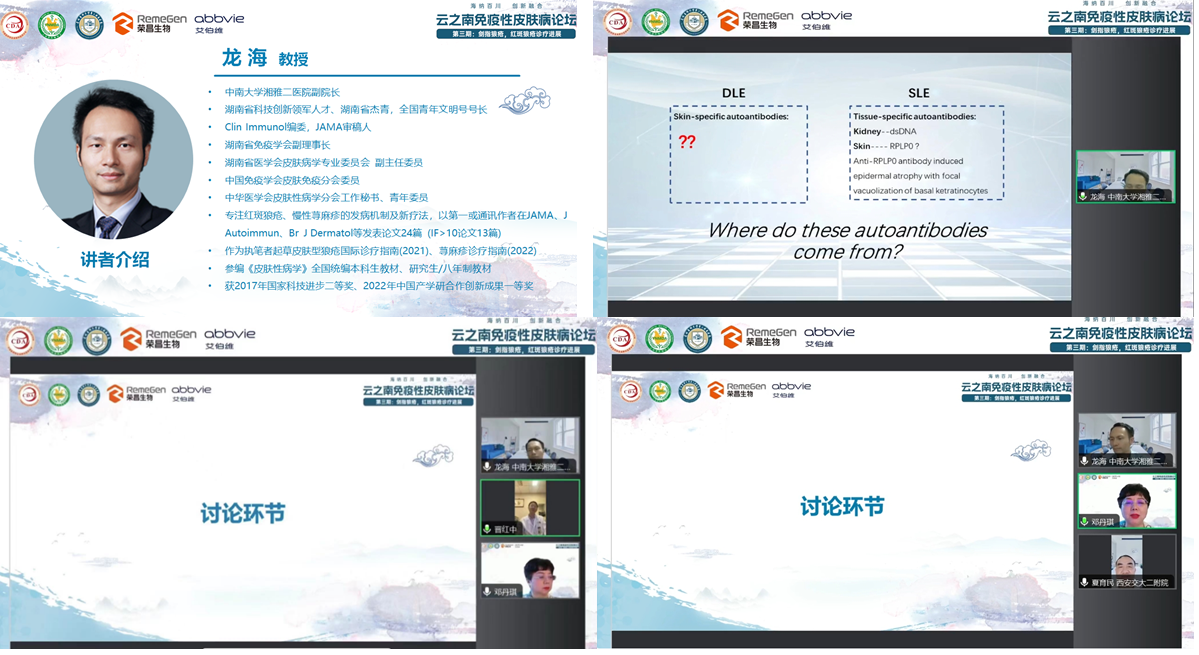
Task: Click the microphone icon beside 夏育民's name
Action: coord(1084,582)
